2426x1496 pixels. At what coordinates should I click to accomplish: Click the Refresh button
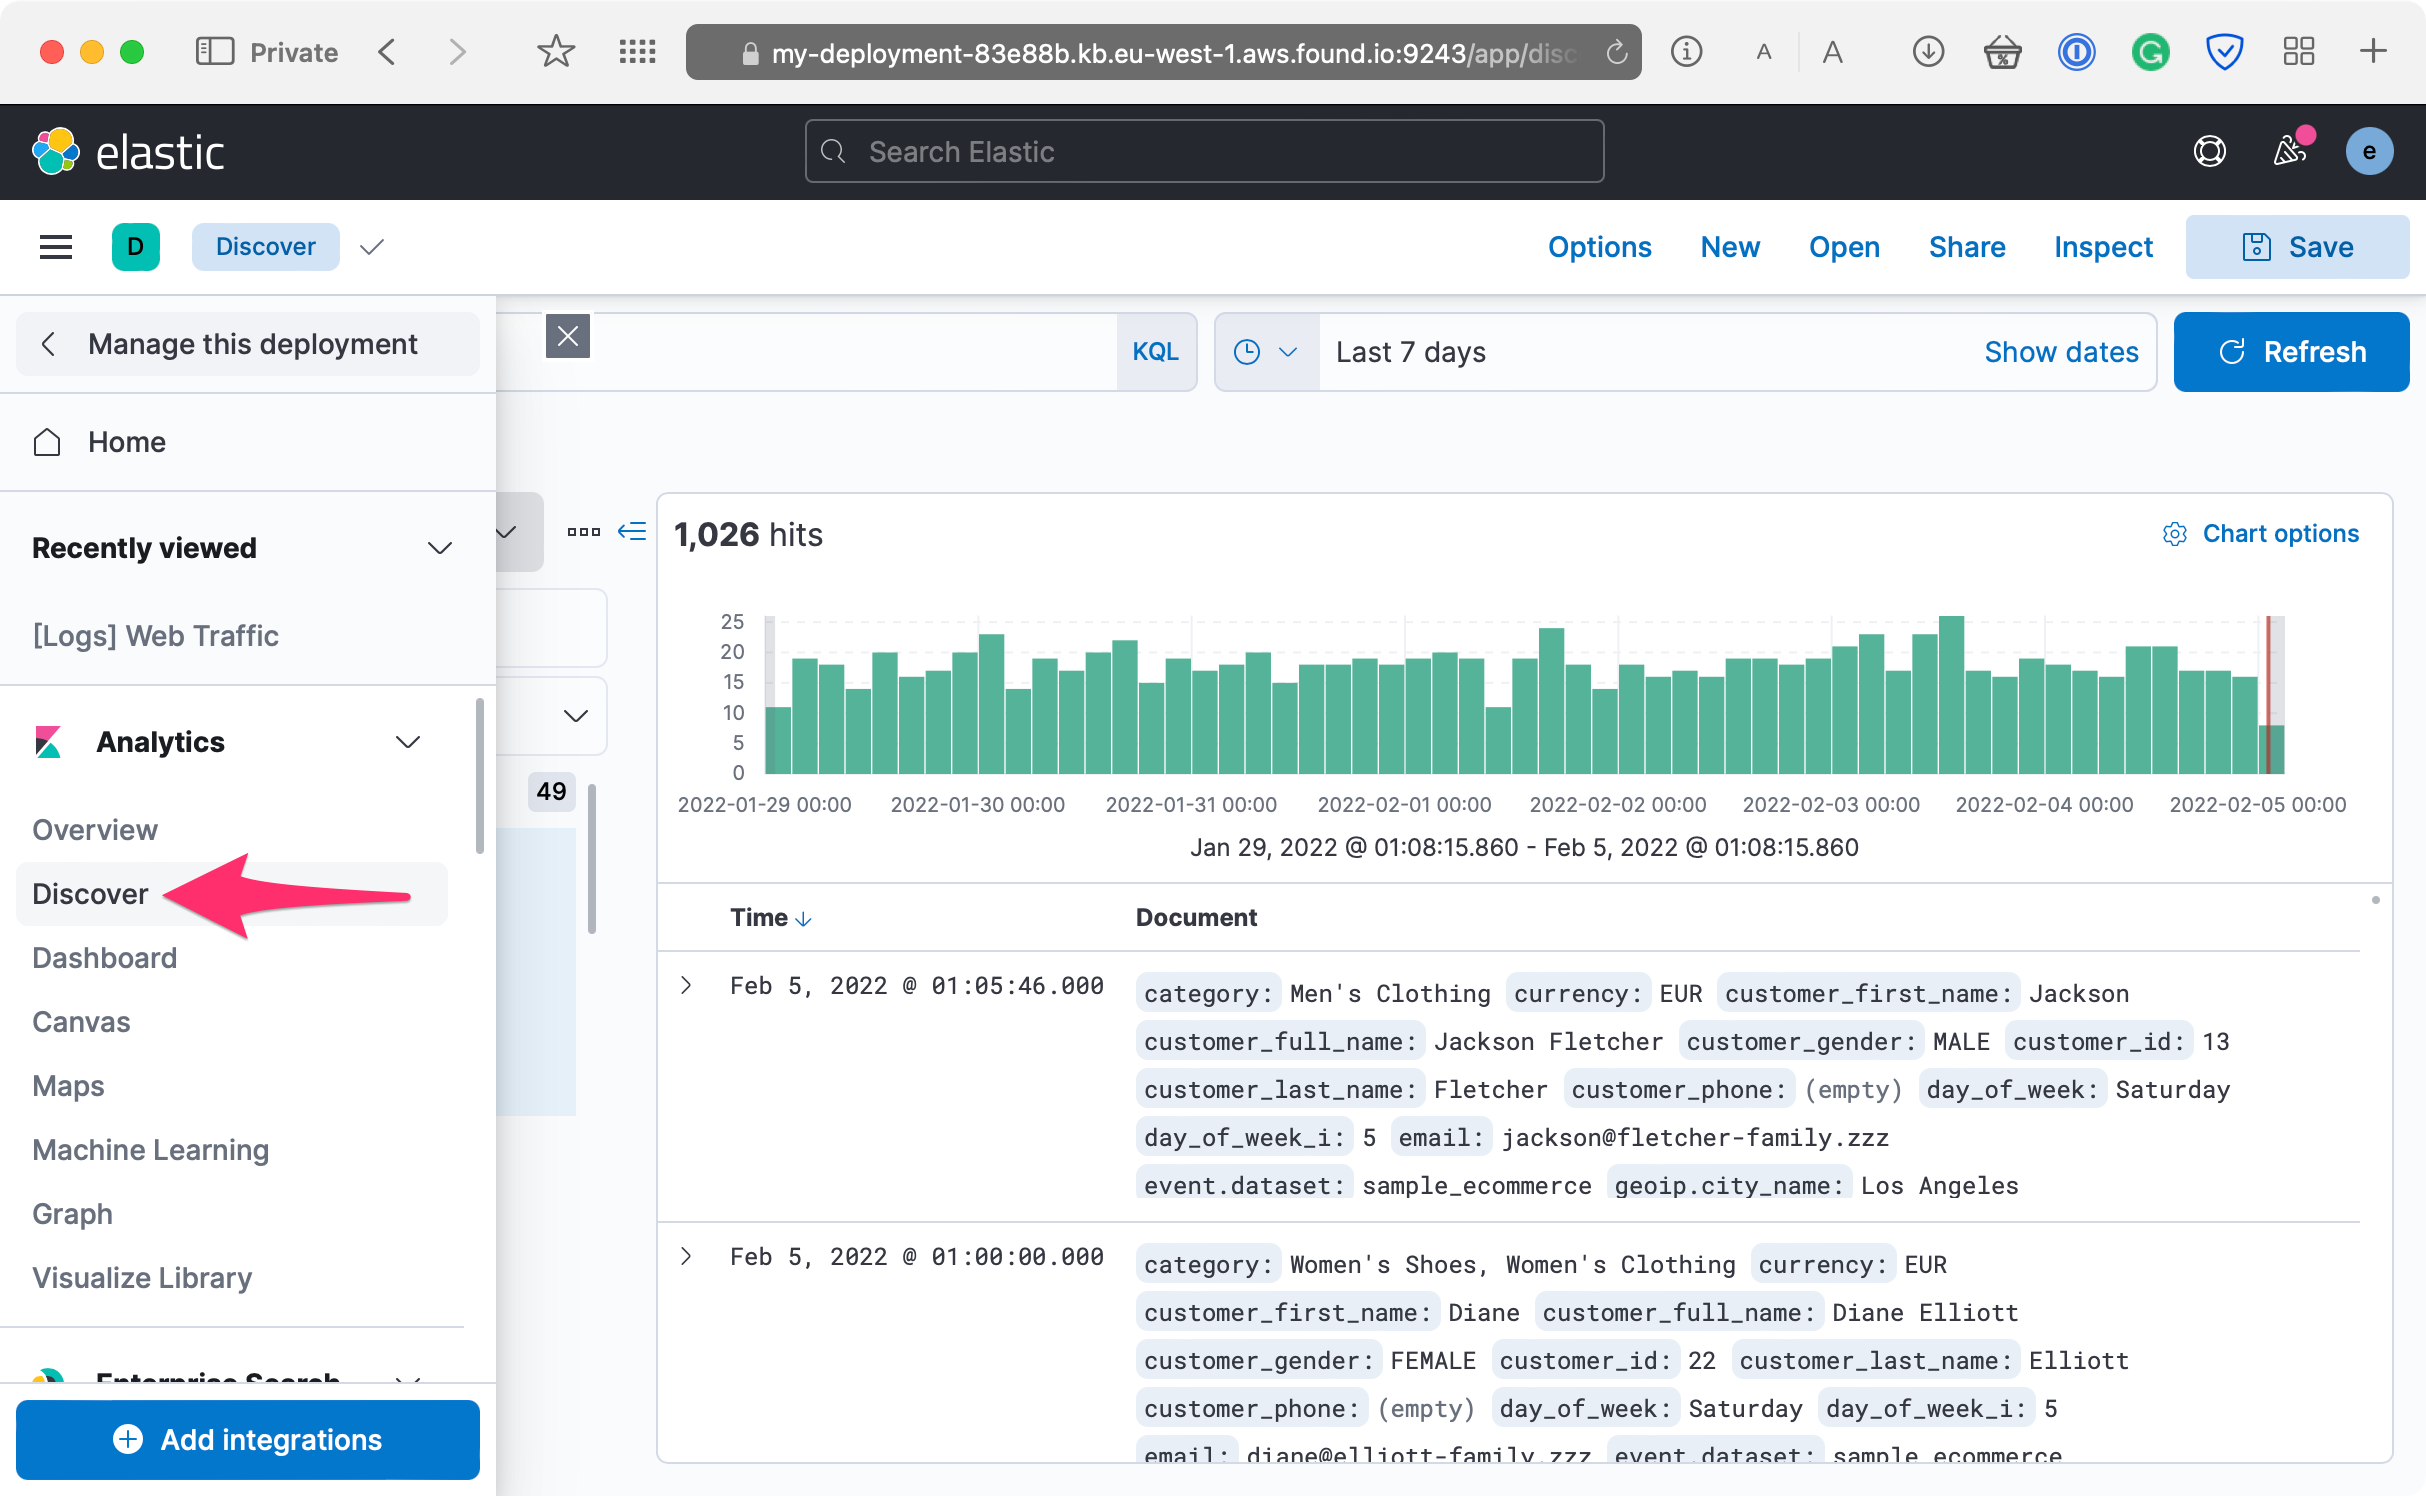click(2291, 352)
